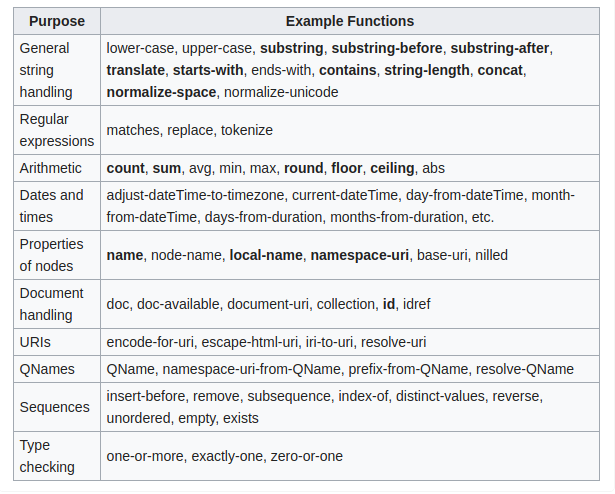Screen dimensions: 615x494
Task: Click the bold substring-before function
Action: [x=387, y=48]
